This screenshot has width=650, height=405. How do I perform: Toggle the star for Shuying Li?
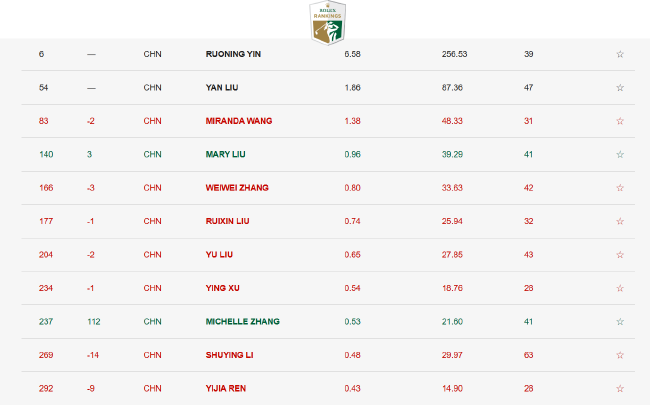(620, 355)
